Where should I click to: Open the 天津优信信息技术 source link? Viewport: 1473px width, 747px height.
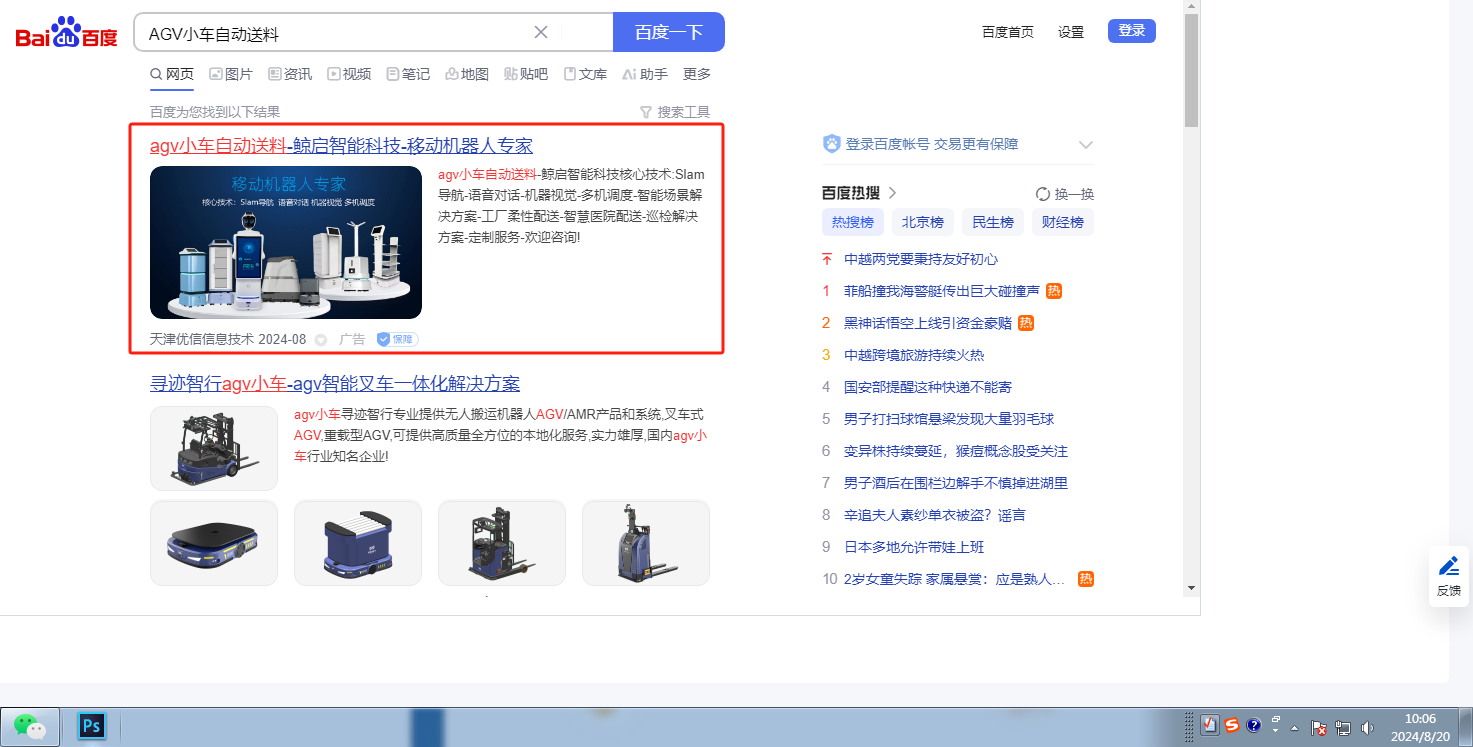[202, 339]
